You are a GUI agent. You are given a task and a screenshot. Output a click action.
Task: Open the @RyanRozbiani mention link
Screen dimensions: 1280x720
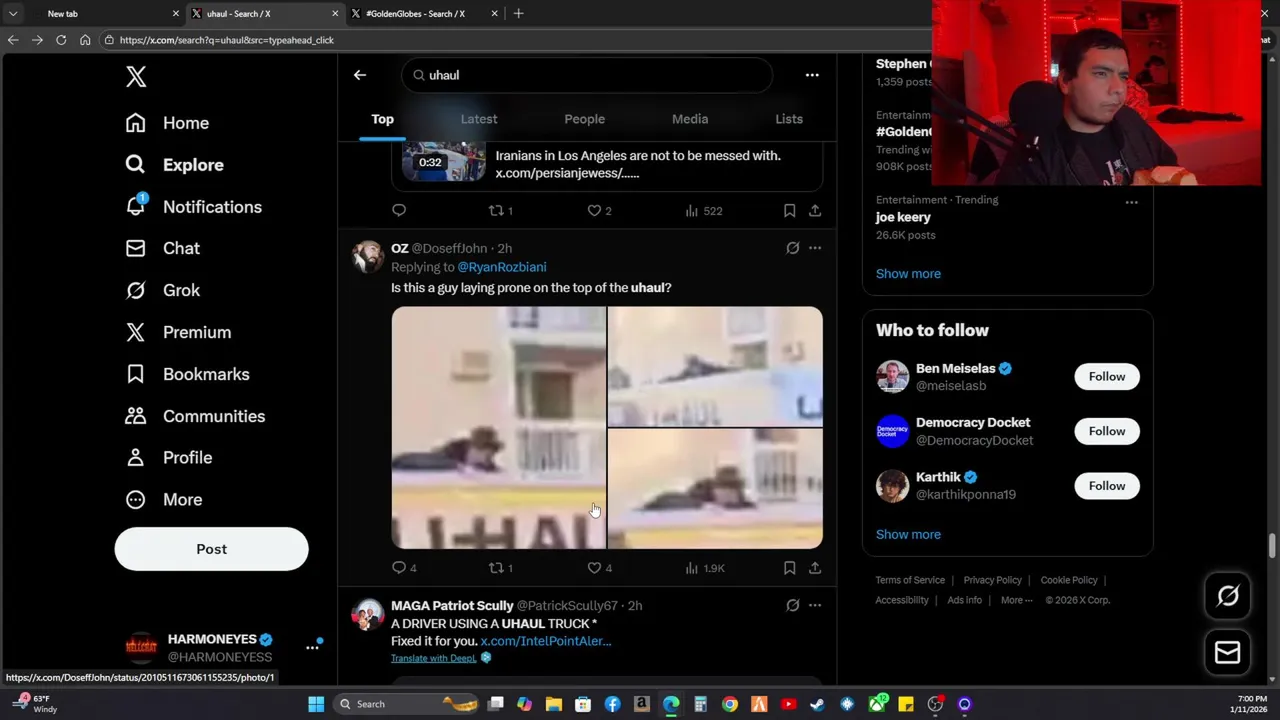502,267
